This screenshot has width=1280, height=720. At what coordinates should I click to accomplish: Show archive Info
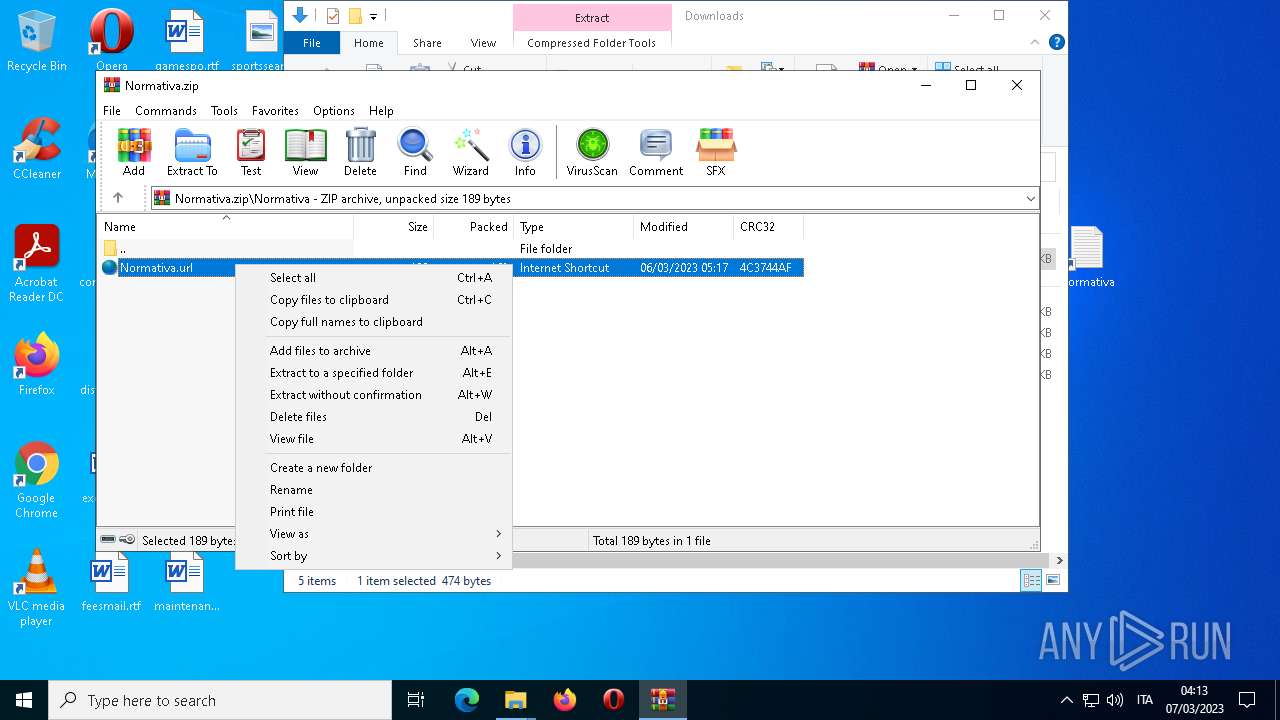pos(525,153)
